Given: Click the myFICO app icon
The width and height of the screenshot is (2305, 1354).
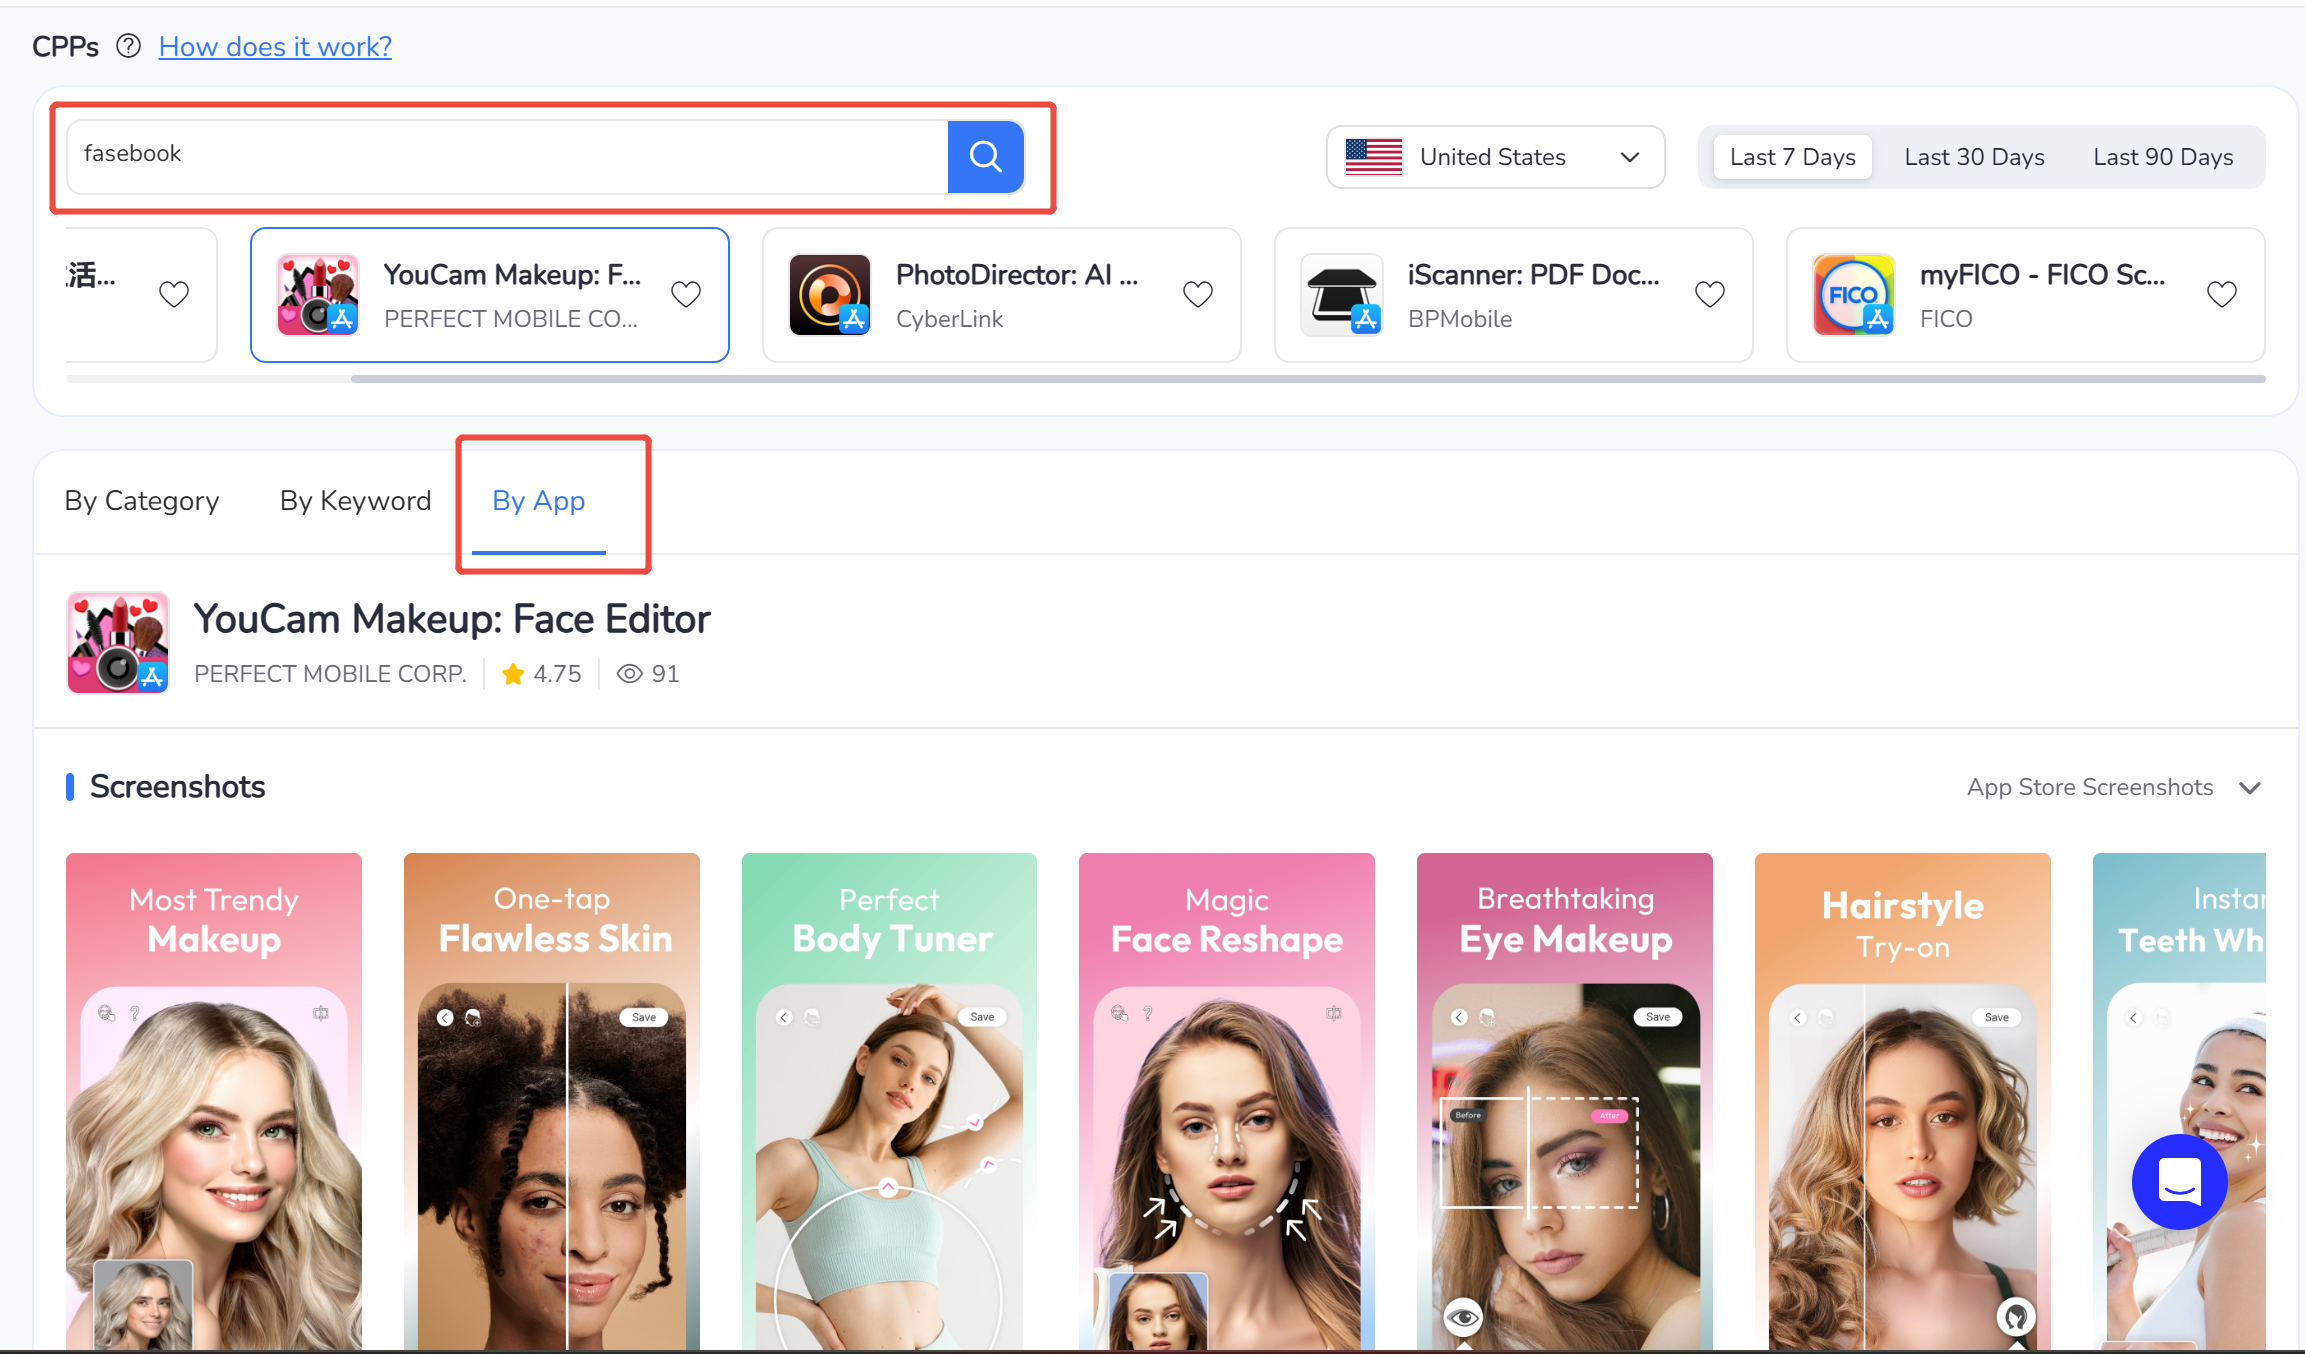Looking at the screenshot, I should click(x=1853, y=294).
